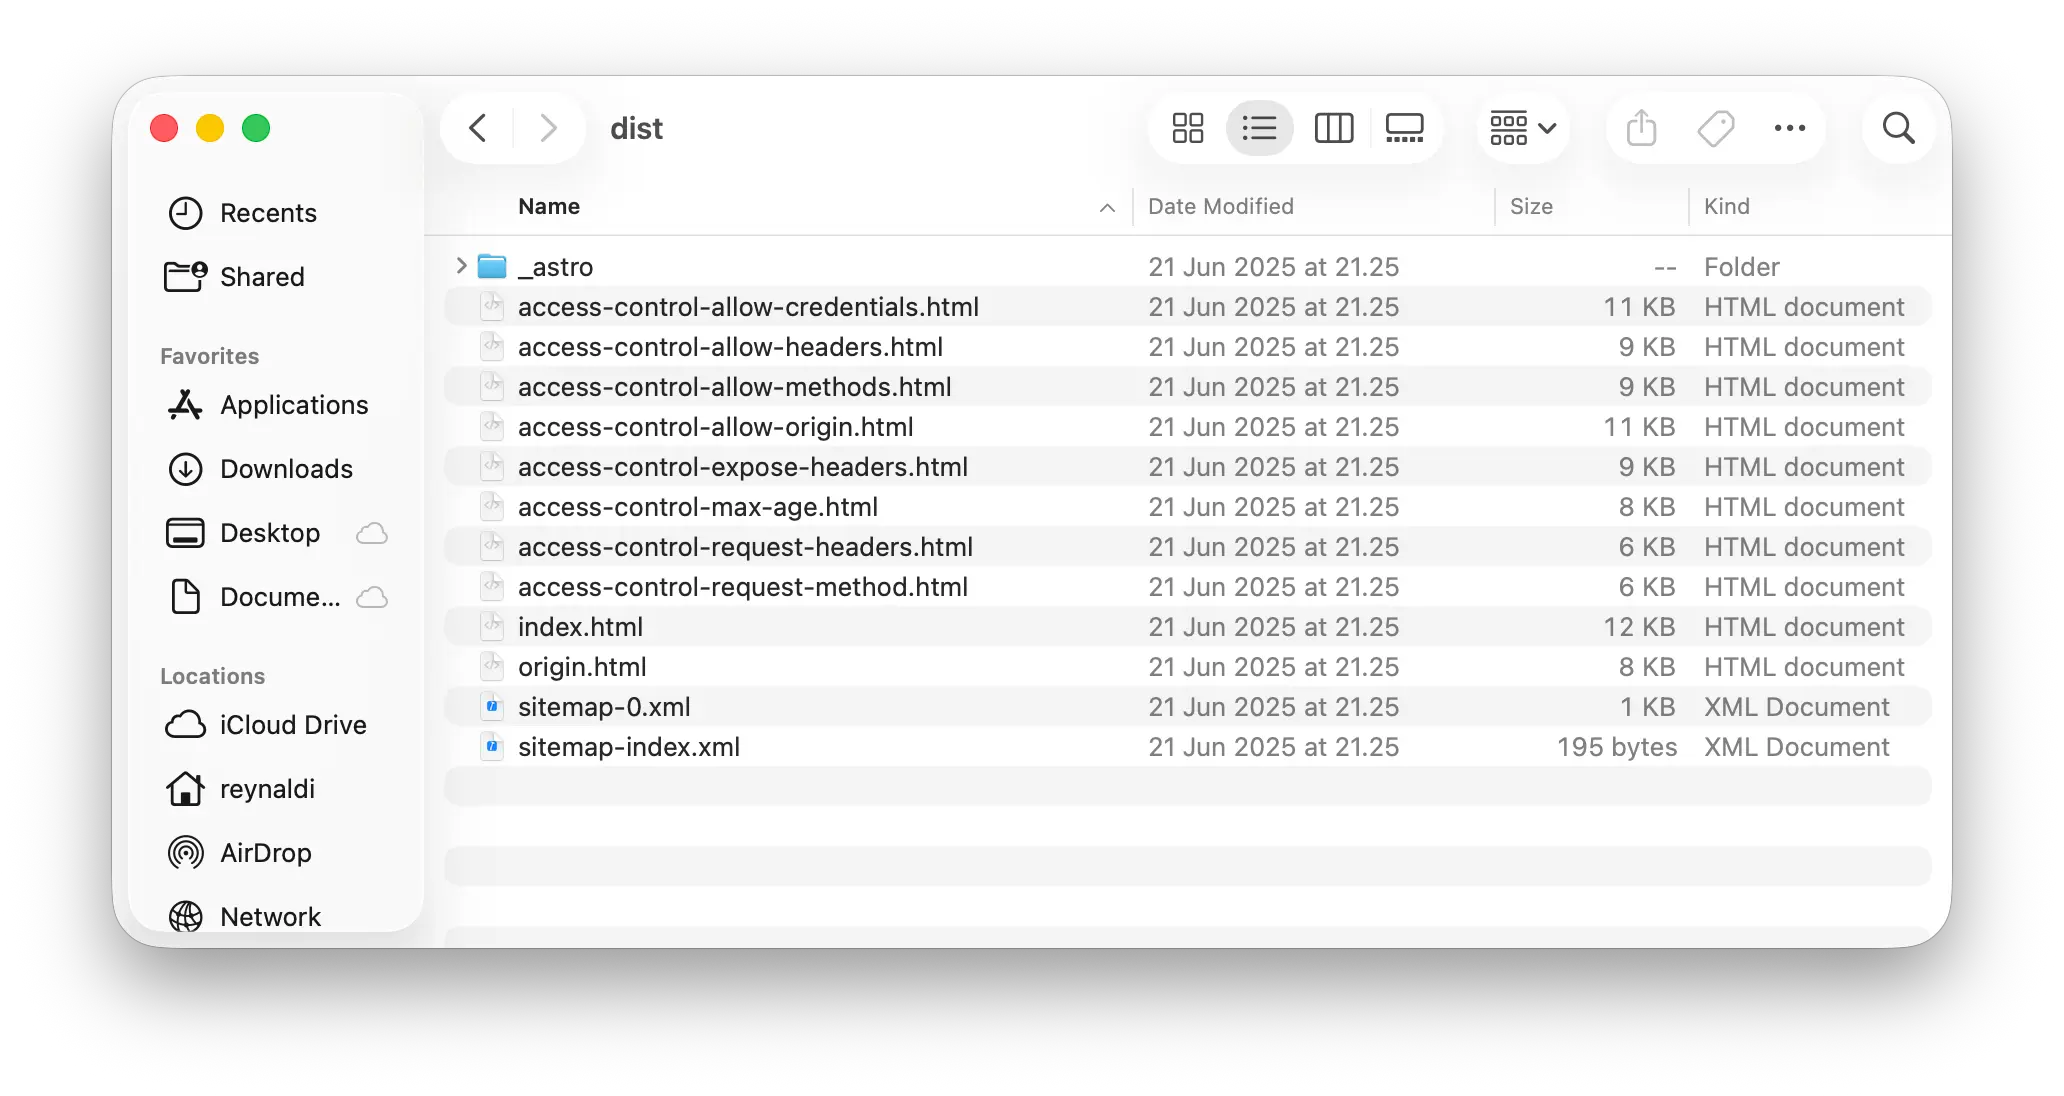Select Network in the sidebar

point(270,916)
